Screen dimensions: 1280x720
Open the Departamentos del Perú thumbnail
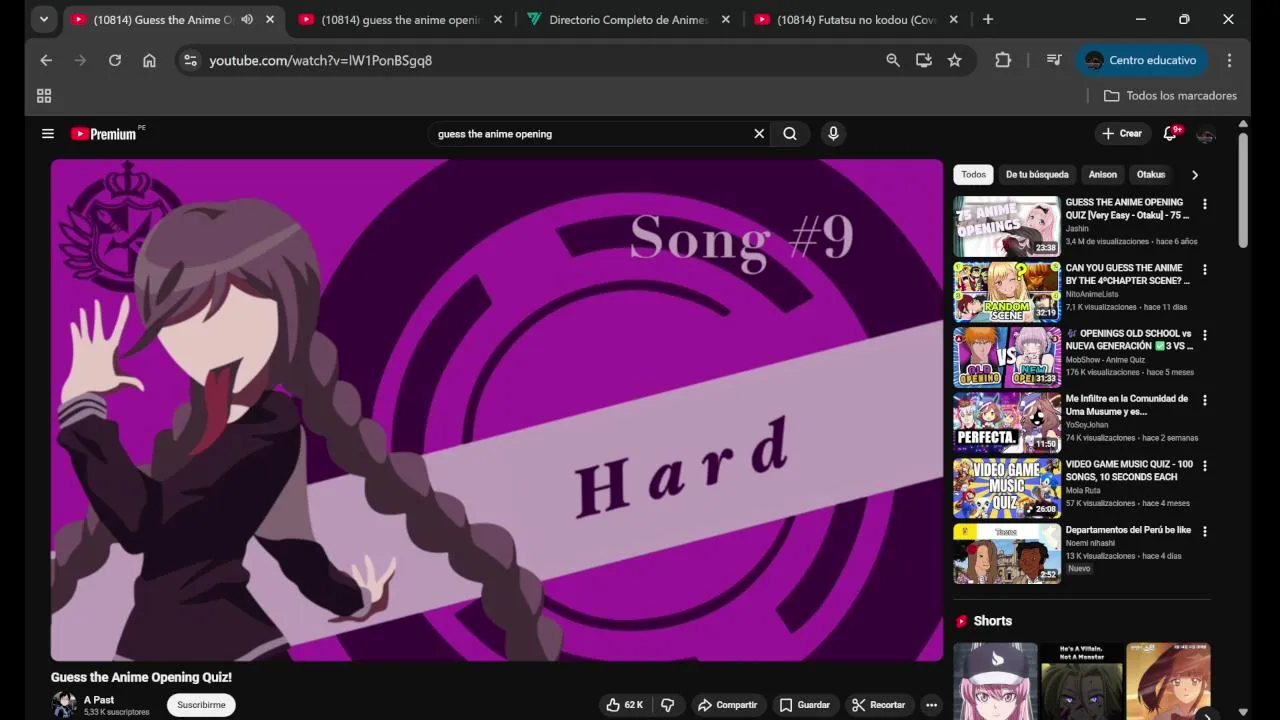[1007, 553]
